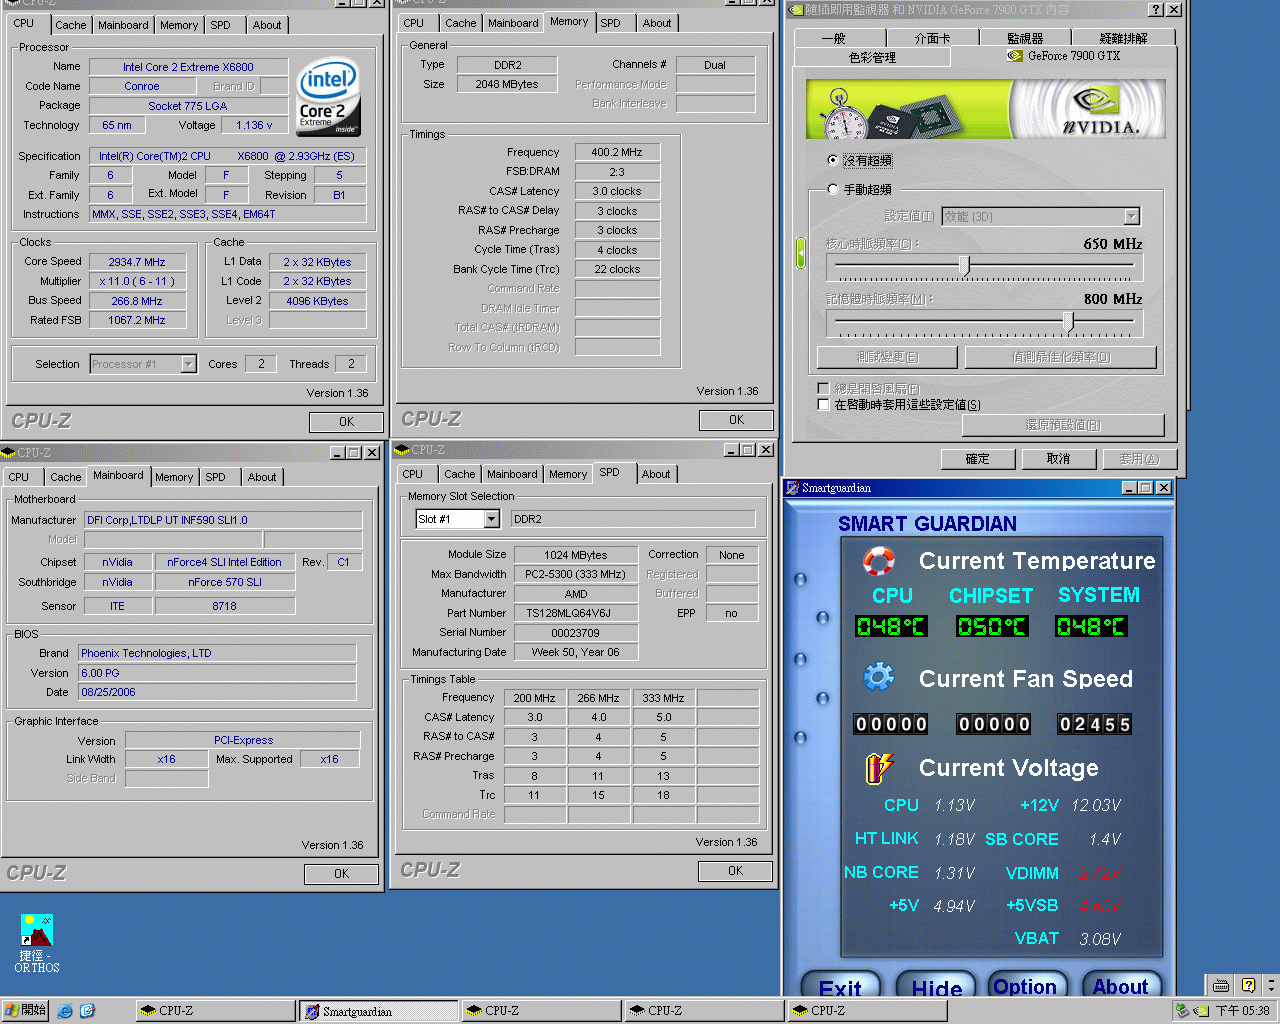Screen dimensions: 1280x1024
Task: Expand the Slot #1 memory slot dropdown
Action: pyautogui.click(x=491, y=519)
